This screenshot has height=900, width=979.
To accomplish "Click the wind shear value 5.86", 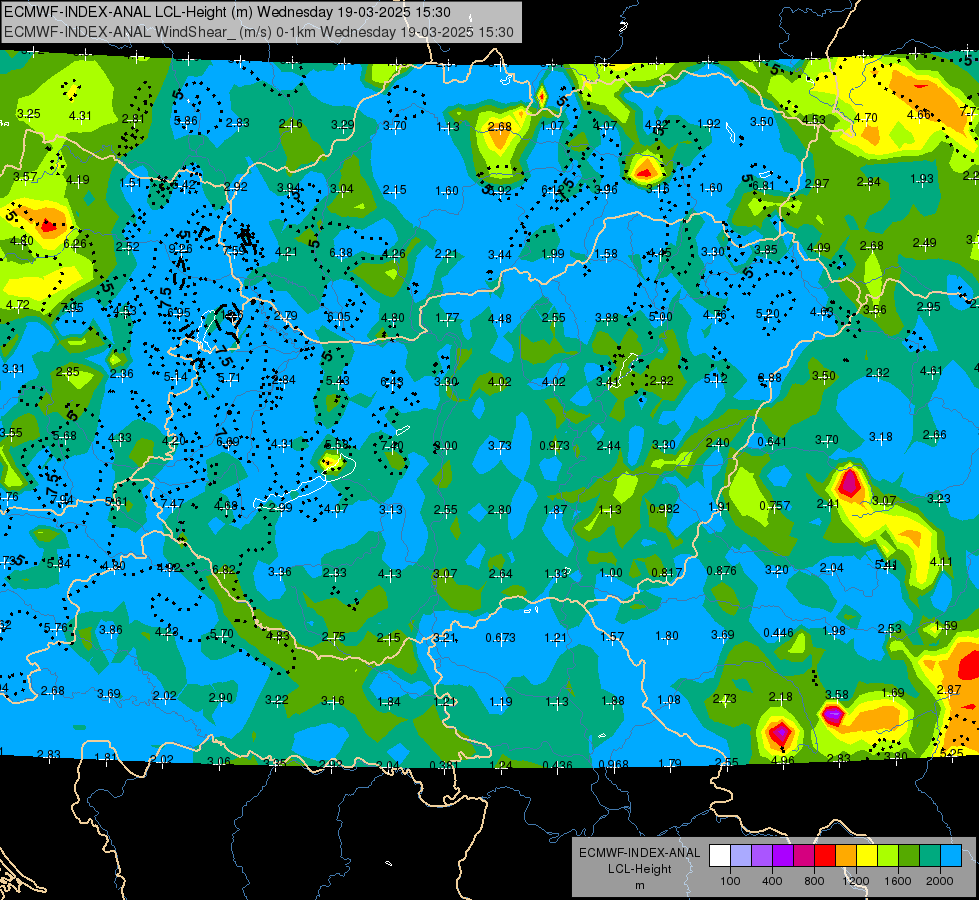I will point(185,121).
